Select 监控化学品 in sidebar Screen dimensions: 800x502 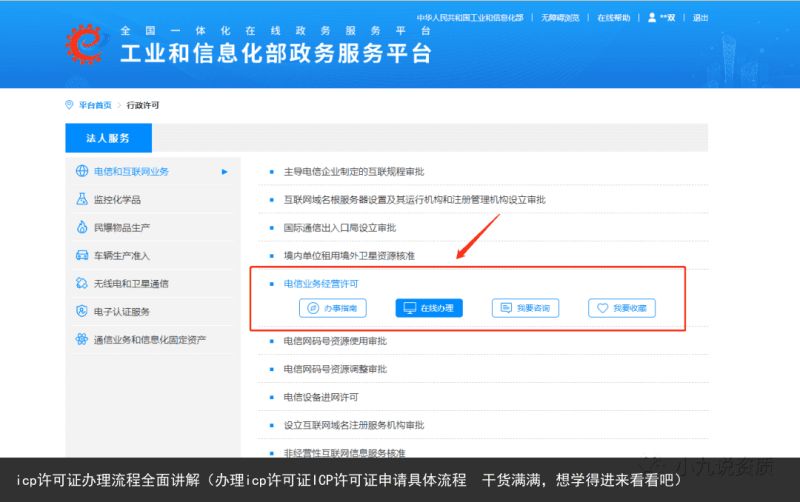click(117, 199)
